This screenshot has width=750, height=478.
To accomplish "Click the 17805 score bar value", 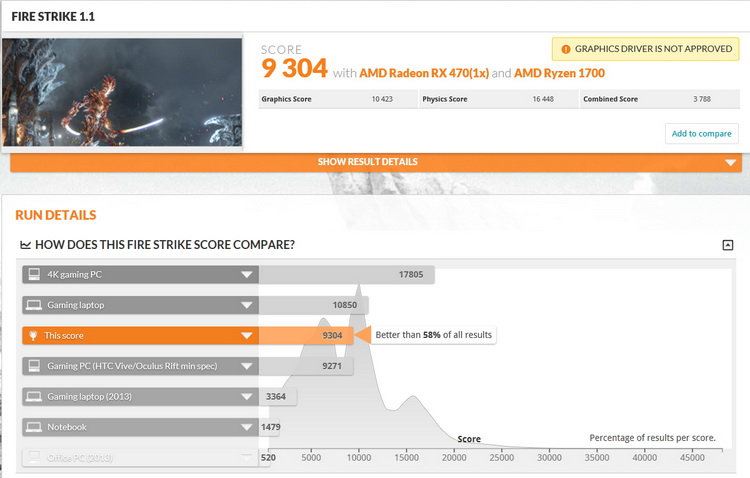I will pyautogui.click(x=411, y=275).
